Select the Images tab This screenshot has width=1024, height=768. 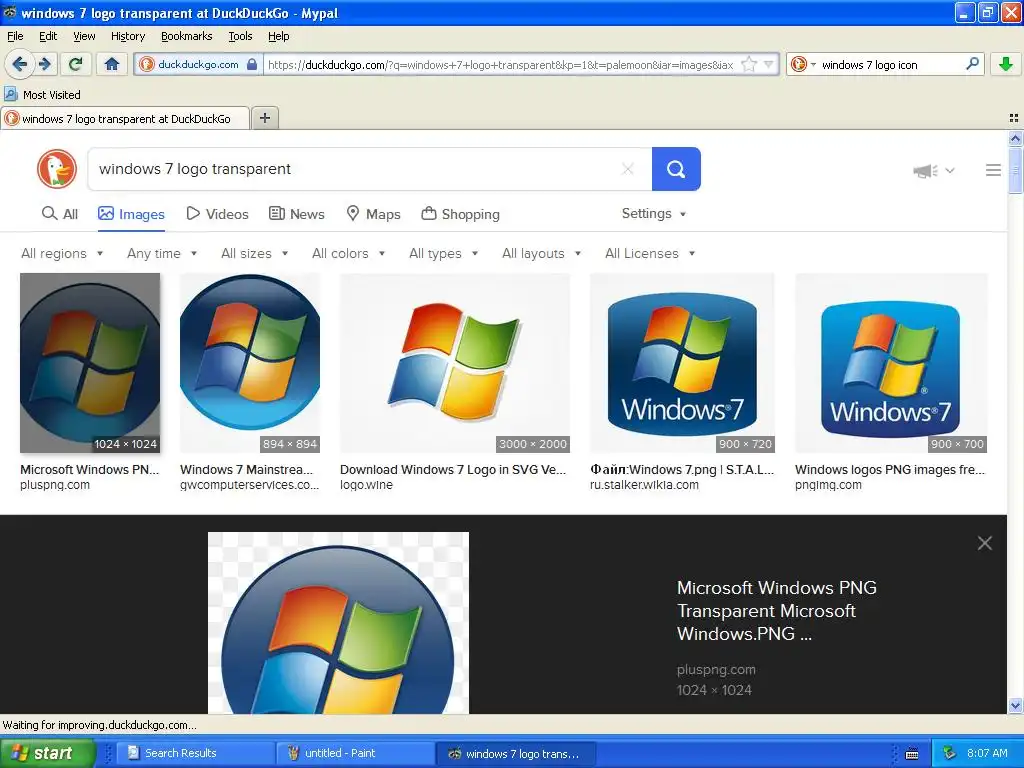pos(131,214)
